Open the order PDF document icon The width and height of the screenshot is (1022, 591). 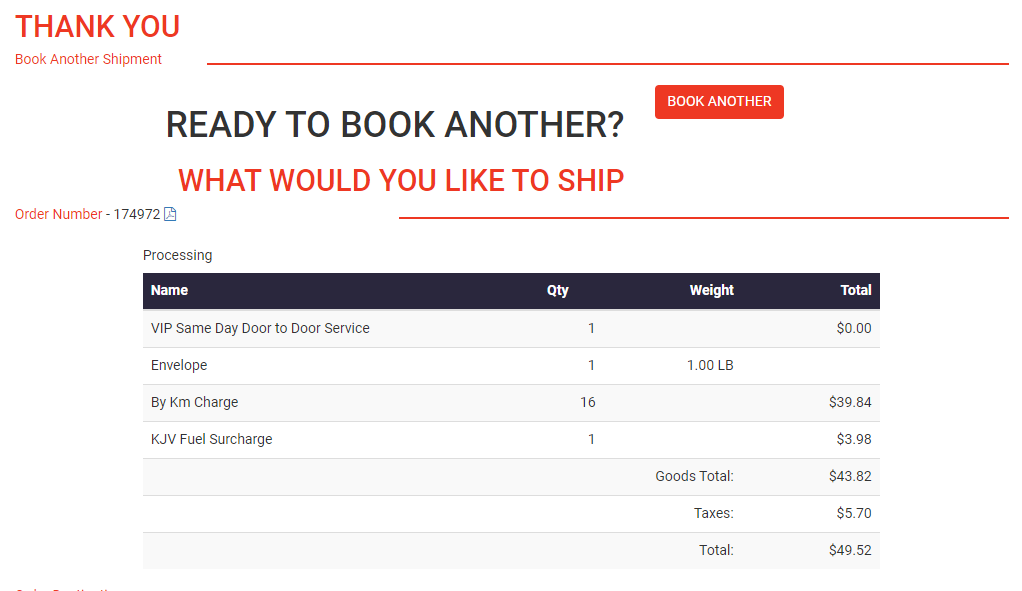[x=170, y=214]
